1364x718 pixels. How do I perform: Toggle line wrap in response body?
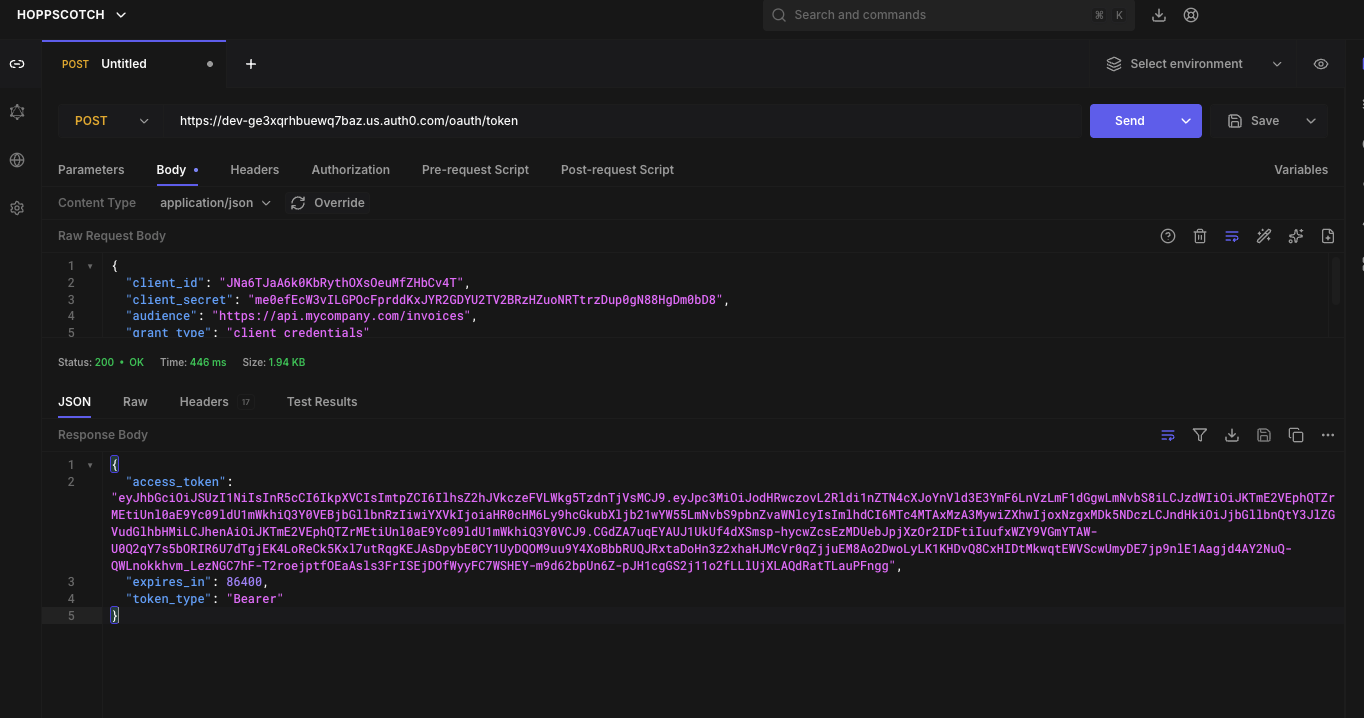point(1168,435)
